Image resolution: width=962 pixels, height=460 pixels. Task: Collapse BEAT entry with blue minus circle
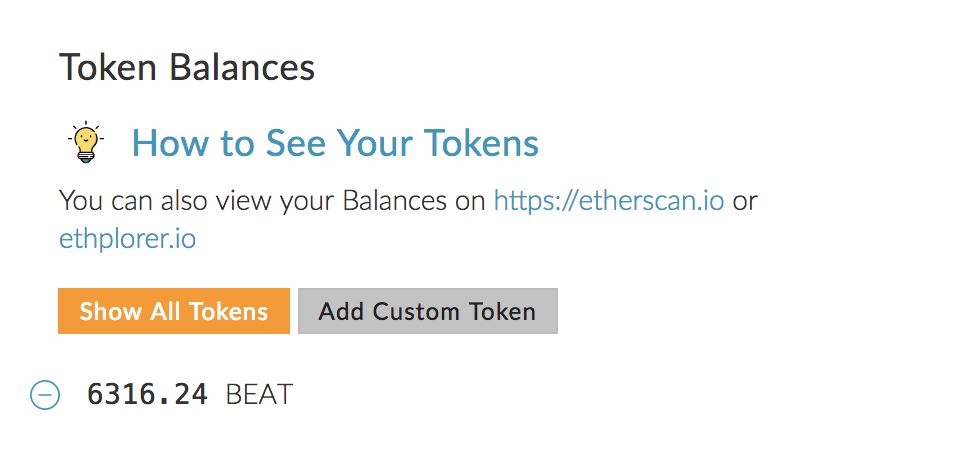click(x=45, y=394)
